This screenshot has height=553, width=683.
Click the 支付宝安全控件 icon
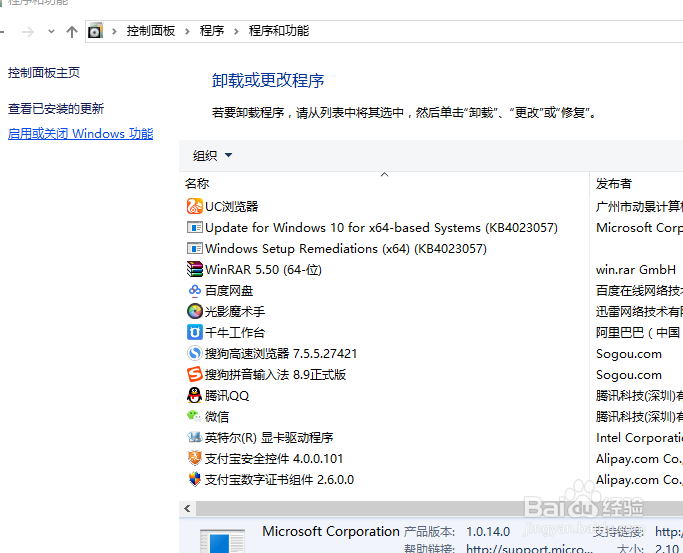point(195,458)
